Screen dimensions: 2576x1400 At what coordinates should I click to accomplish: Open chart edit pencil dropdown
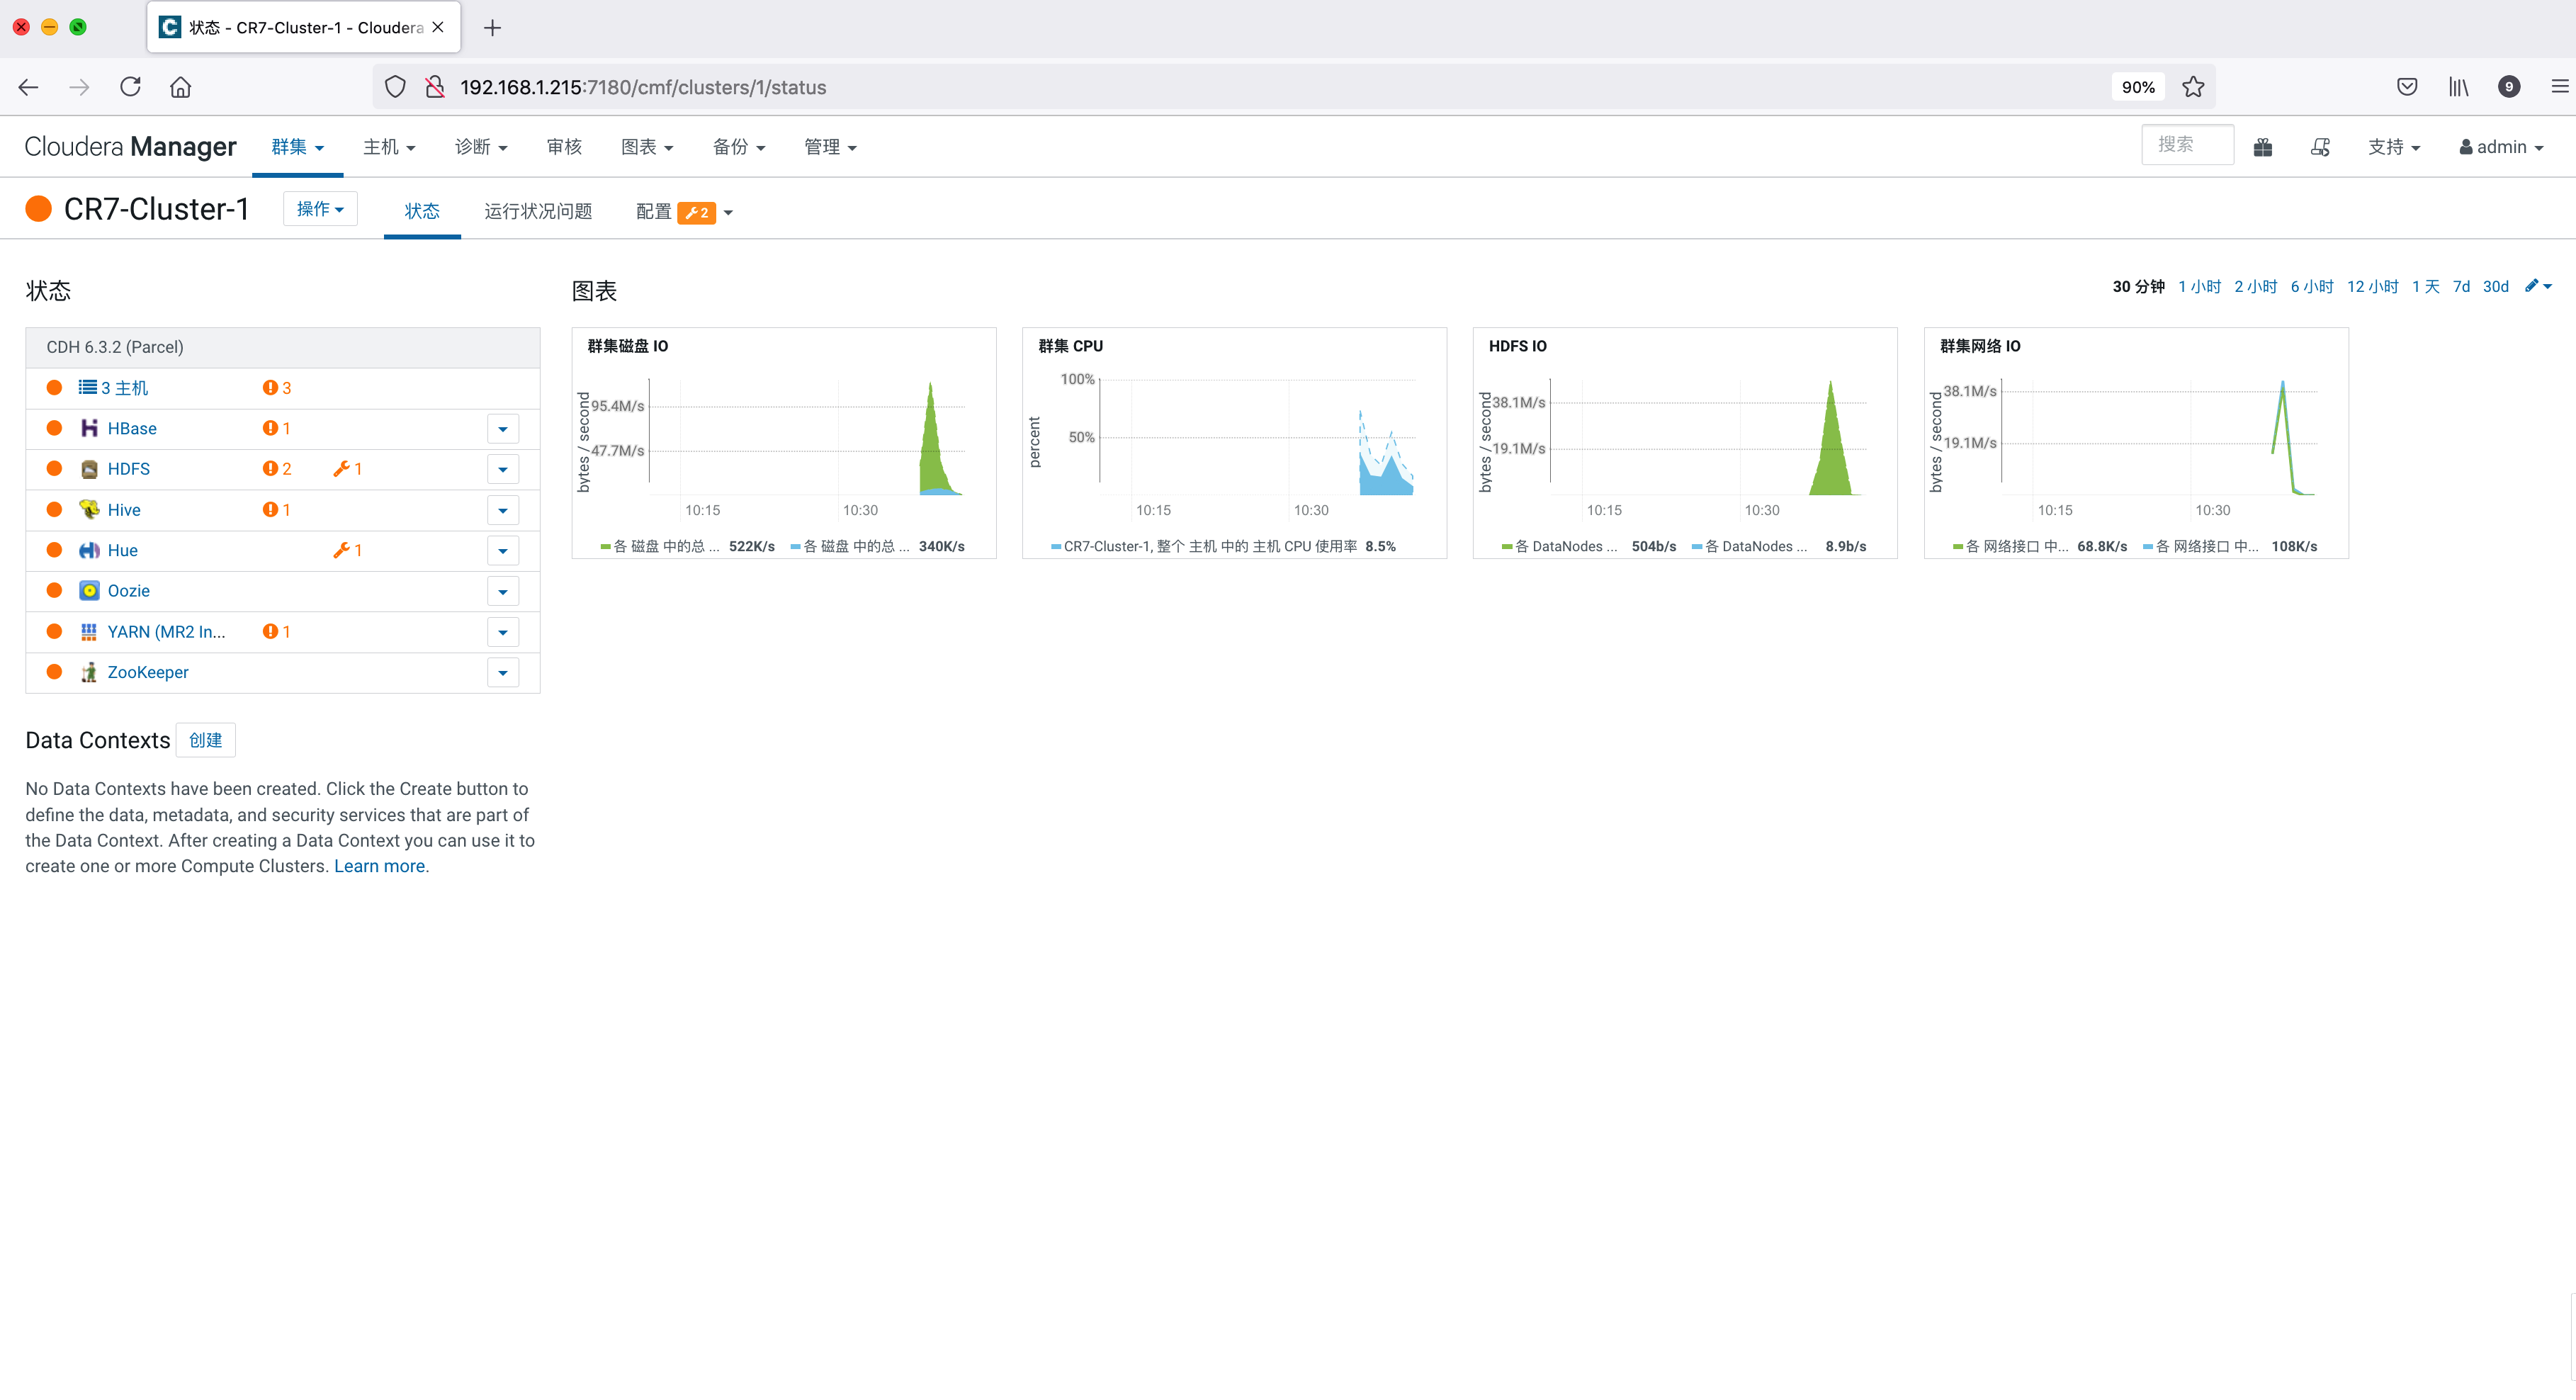[2537, 286]
